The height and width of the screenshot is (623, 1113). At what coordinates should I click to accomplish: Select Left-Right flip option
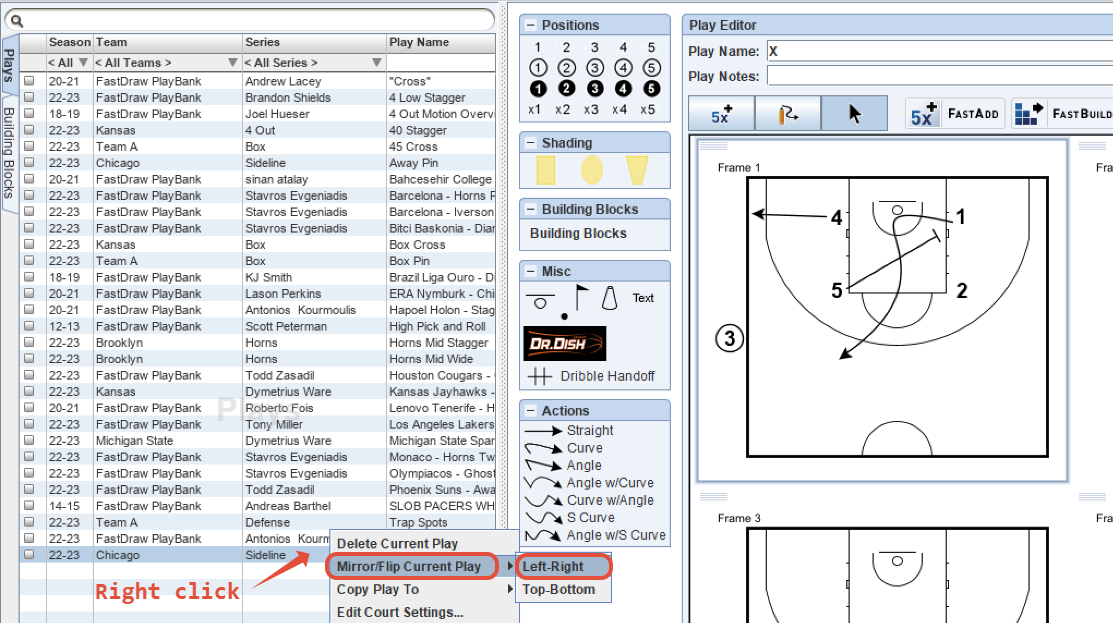click(563, 566)
